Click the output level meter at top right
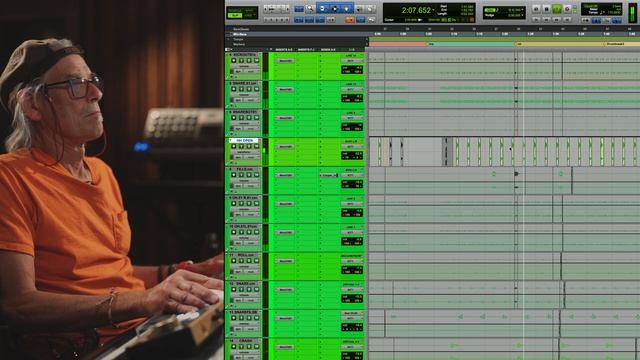 (x=632, y=12)
